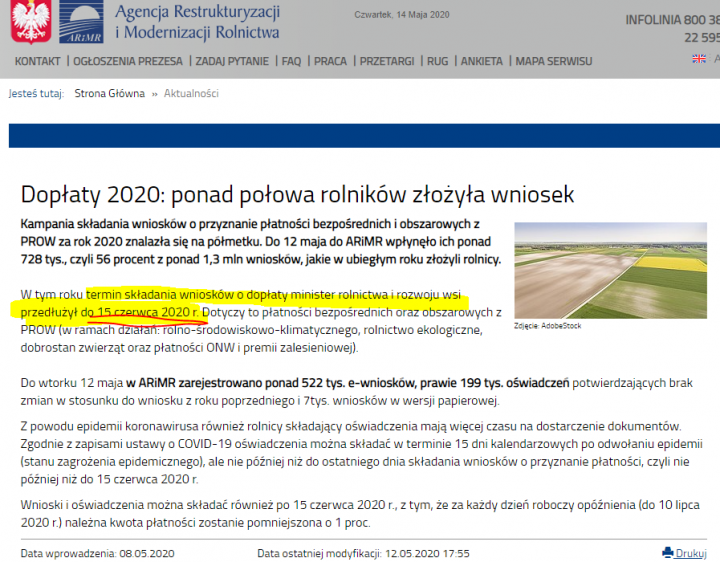
Task: Click the printer icon next to Drukuj
Action: 668,552
